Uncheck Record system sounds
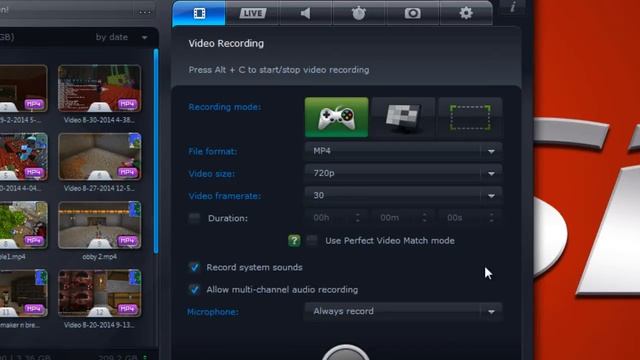The width and height of the screenshot is (640, 360). (194, 267)
